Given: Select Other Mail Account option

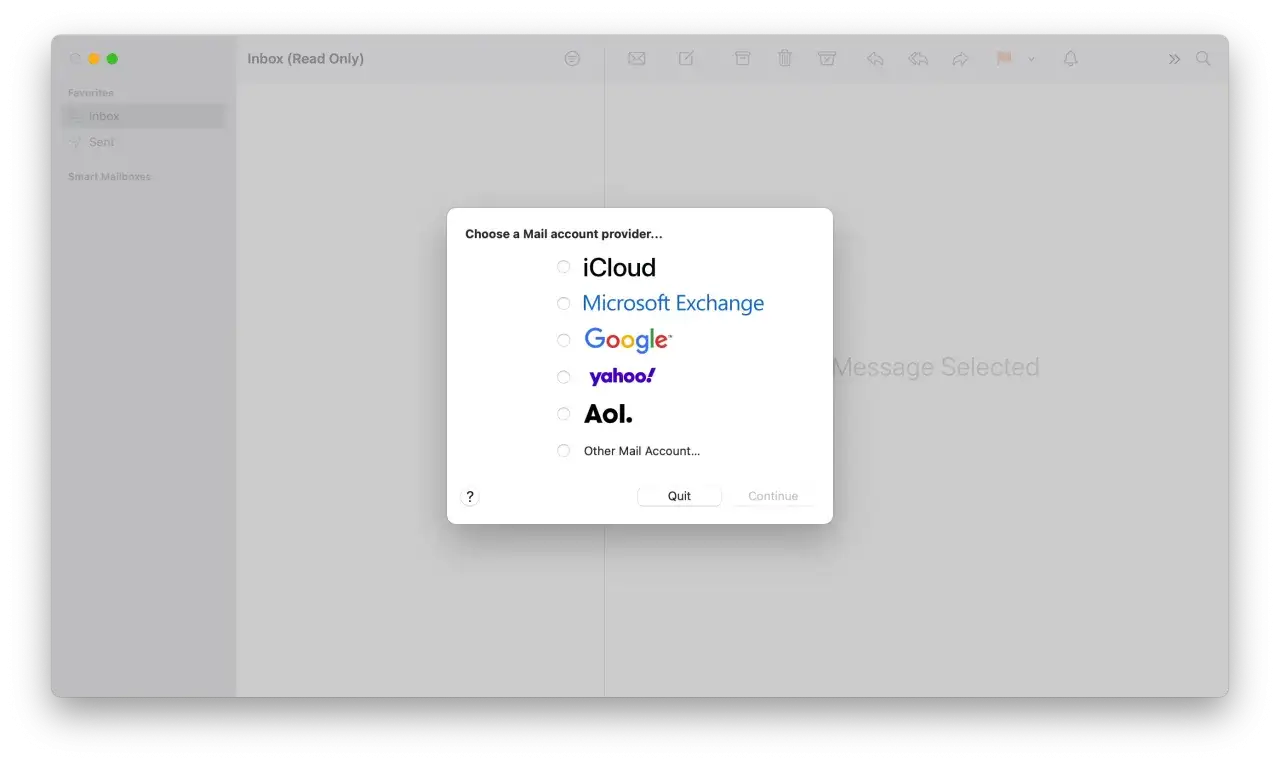Looking at the screenshot, I should pyautogui.click(x=563, y=450).
